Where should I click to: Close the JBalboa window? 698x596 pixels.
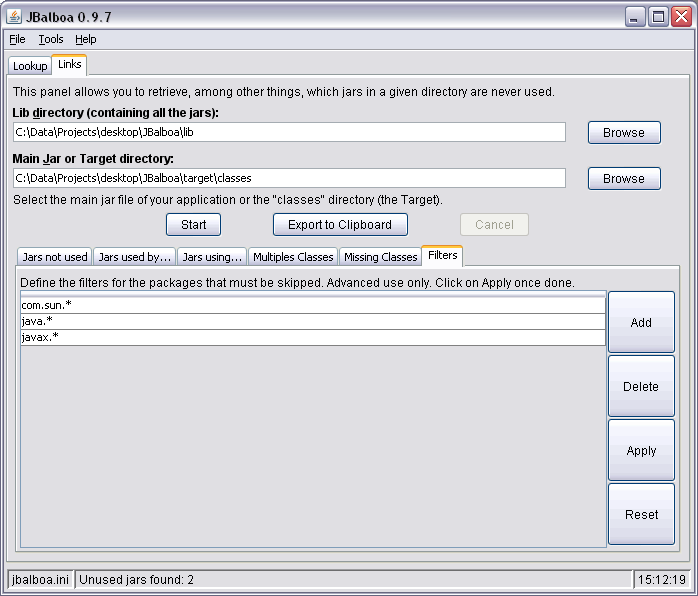click(682, 17)
